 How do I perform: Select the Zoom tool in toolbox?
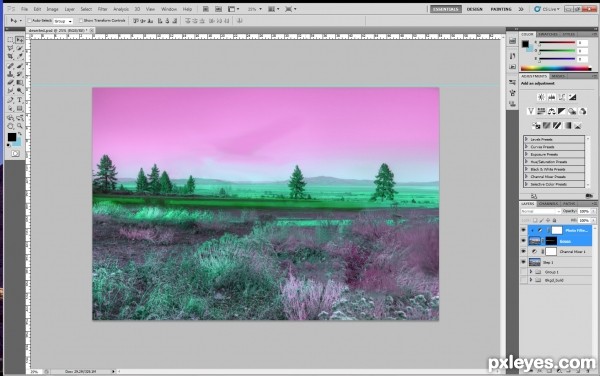tap(20, 126)
